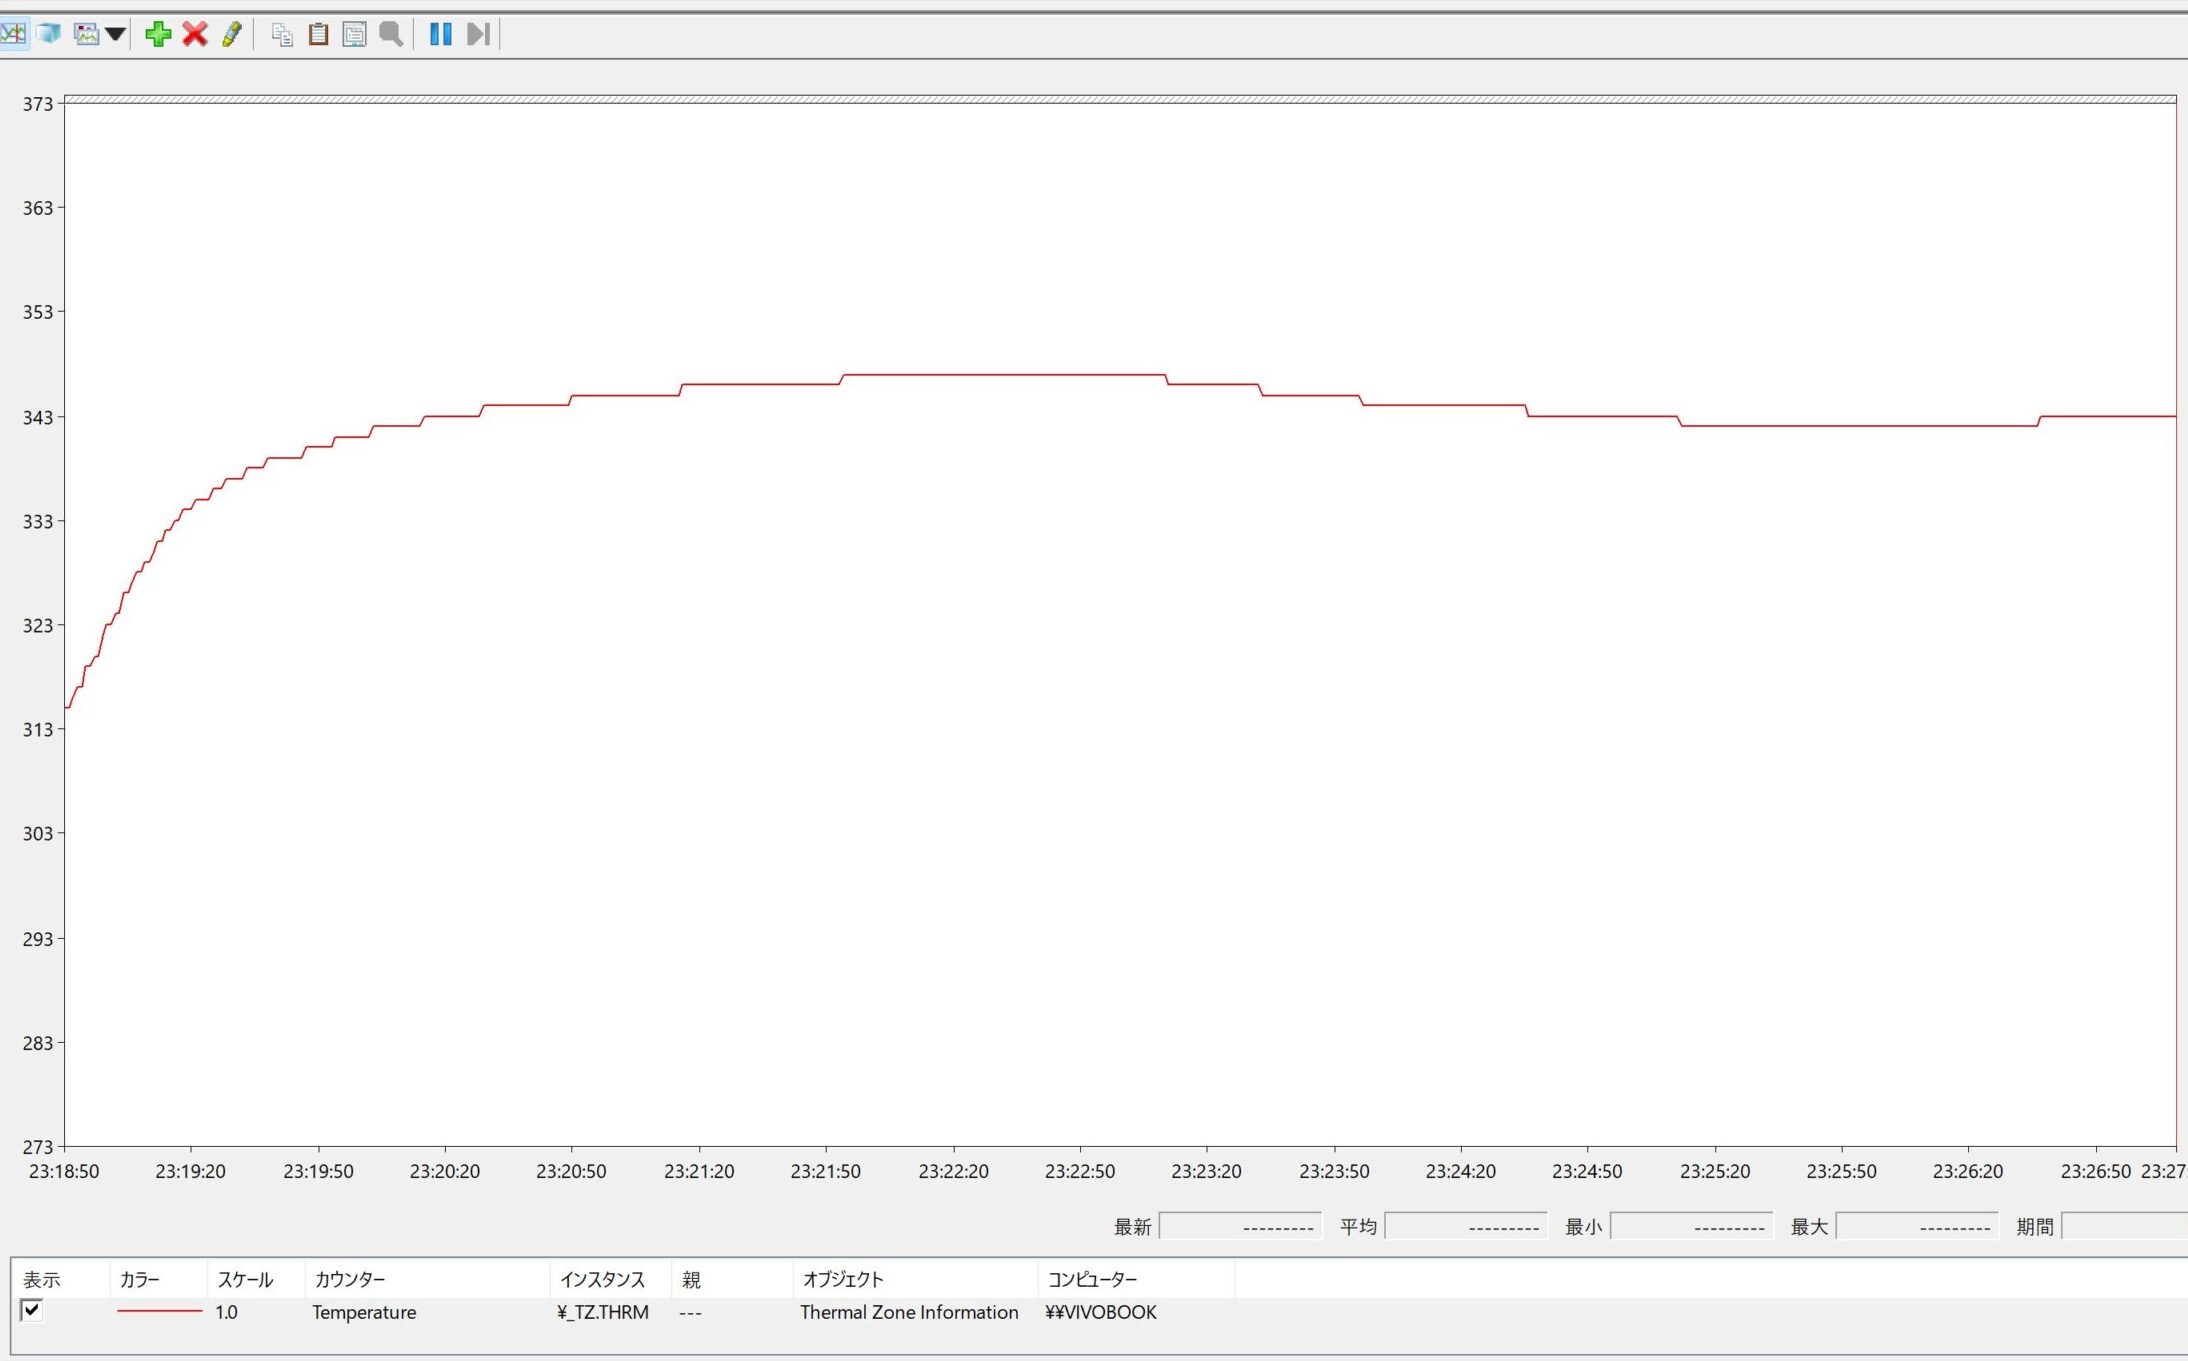The image size is (2188, 1361).
Task: Pause the display with the freeze button
Action: click(x=440, y=34)
